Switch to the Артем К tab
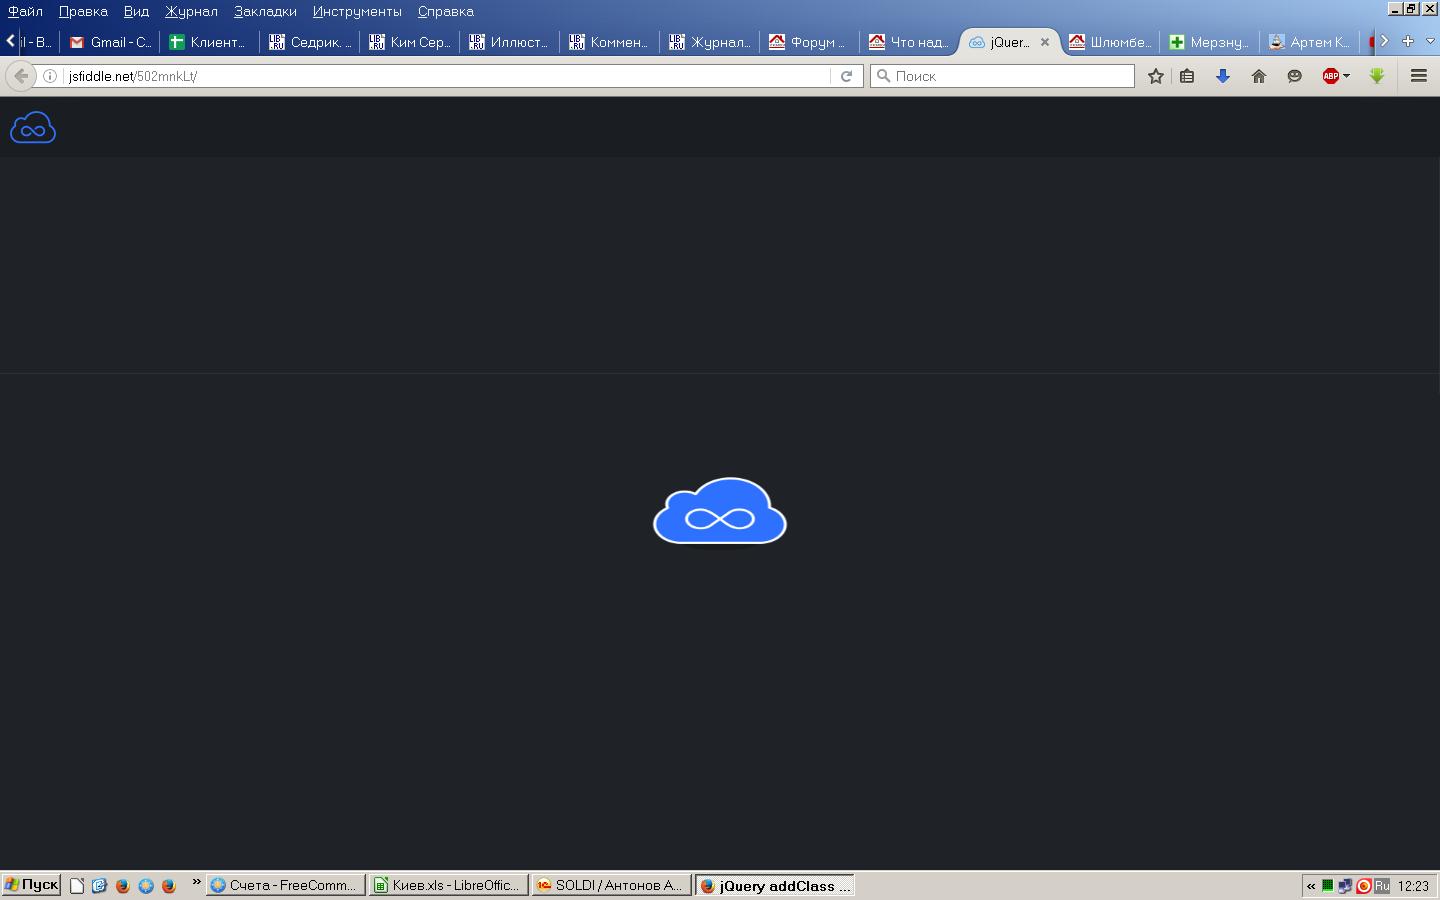 (x=1310, y=42)
